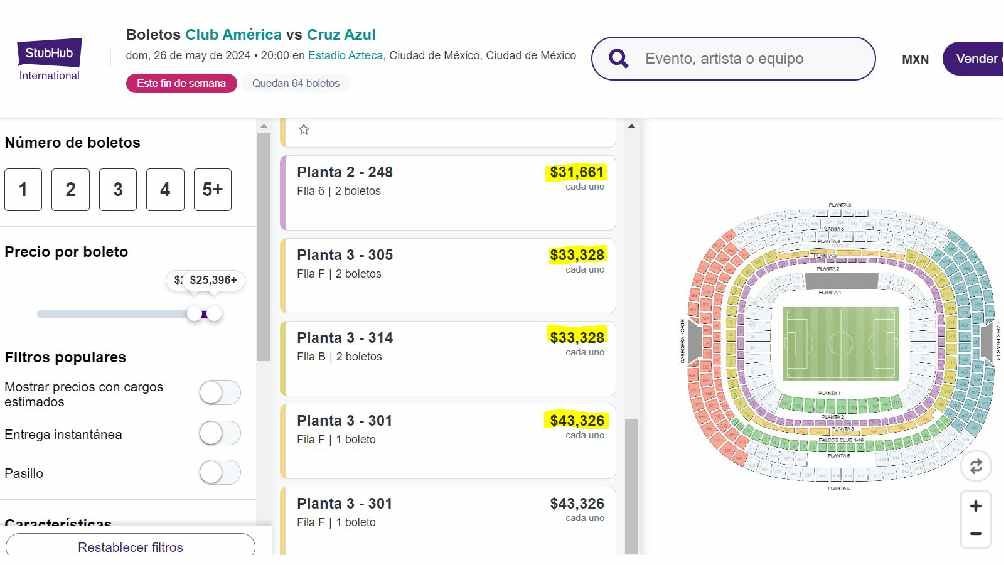Click the price per ticket slider handle
Viewport: 1004px width, 565px height.
point(205,314)
